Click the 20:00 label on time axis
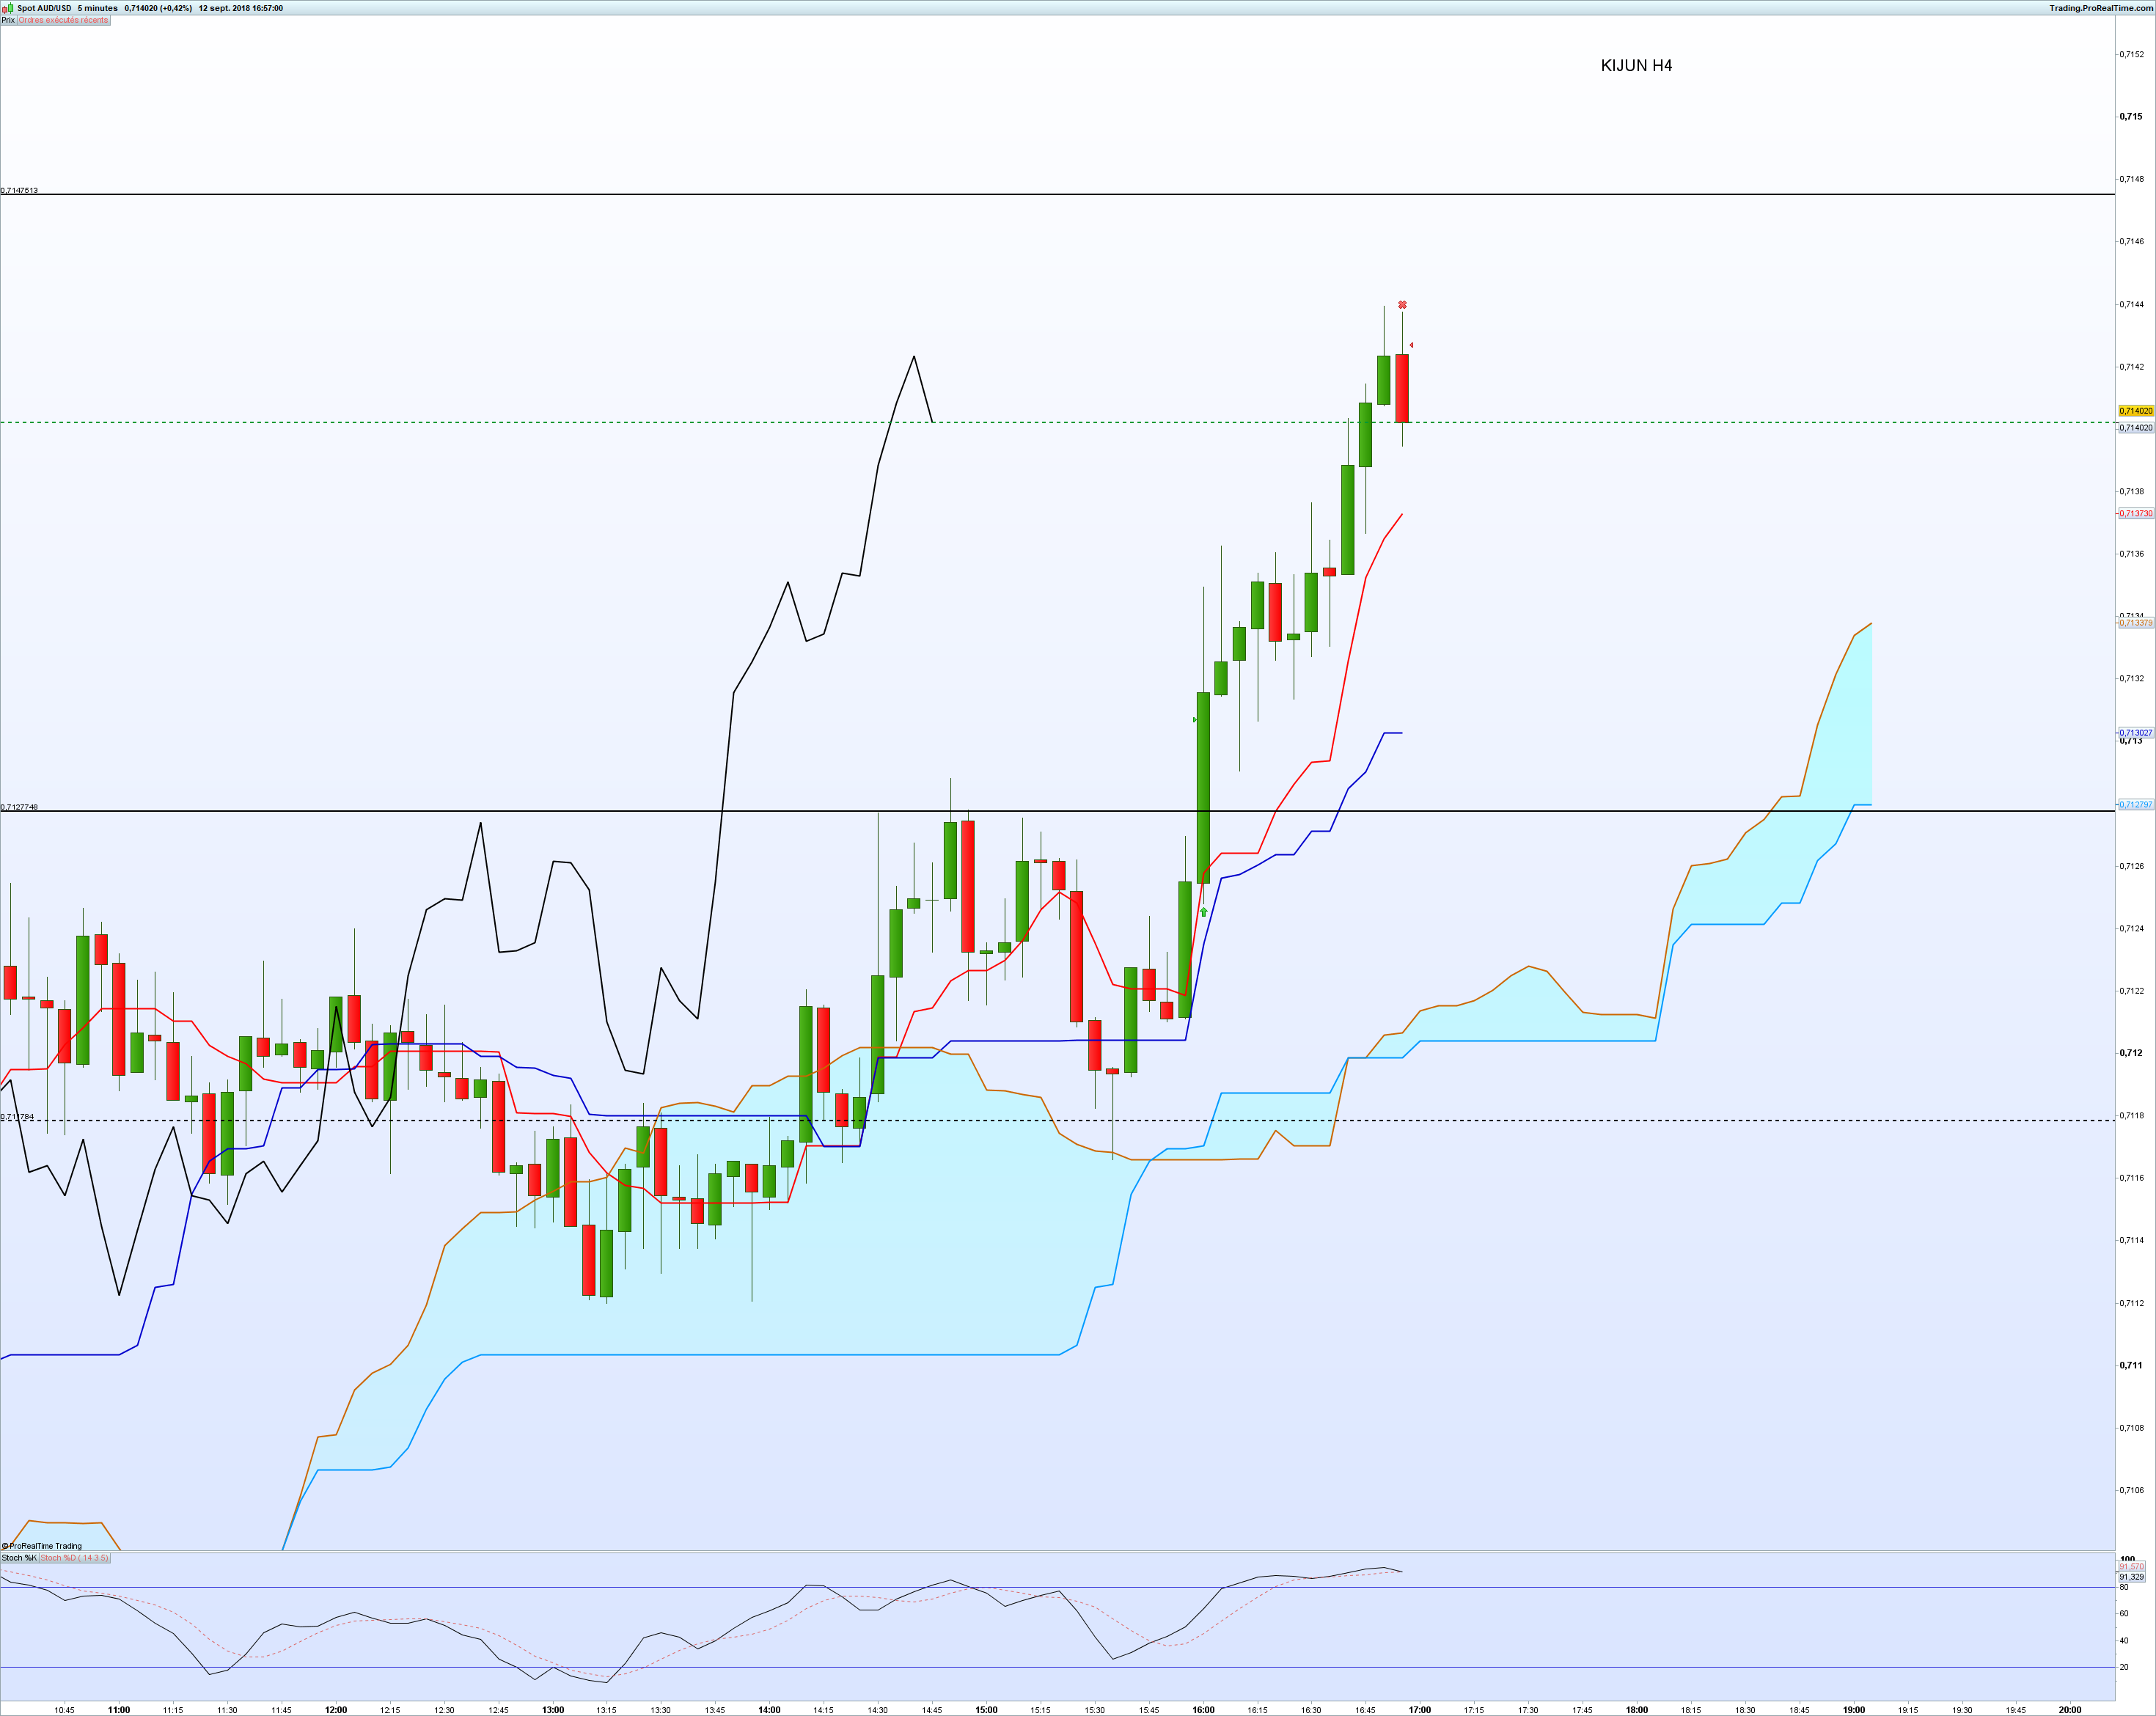The height and width of the screenshot is (1716, 2156). (x=2070, y=1710)
